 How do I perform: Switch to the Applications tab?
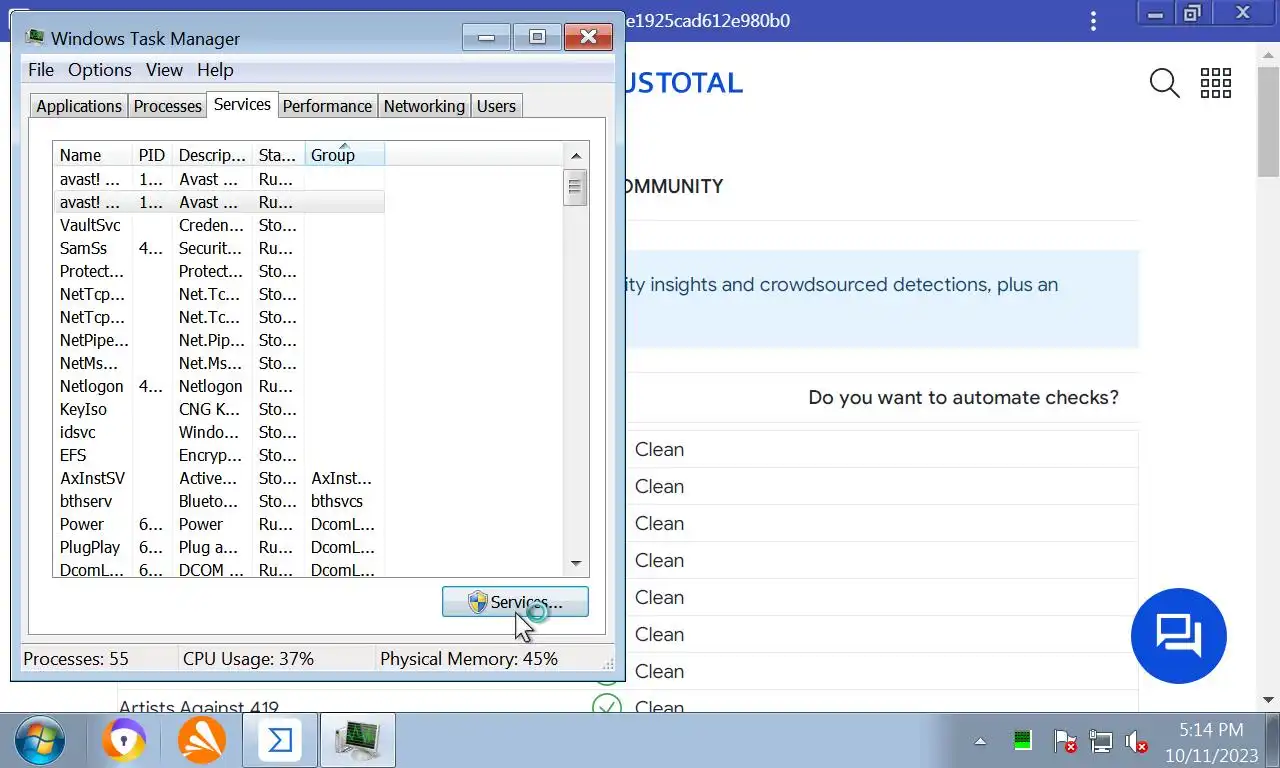point(79,106)
